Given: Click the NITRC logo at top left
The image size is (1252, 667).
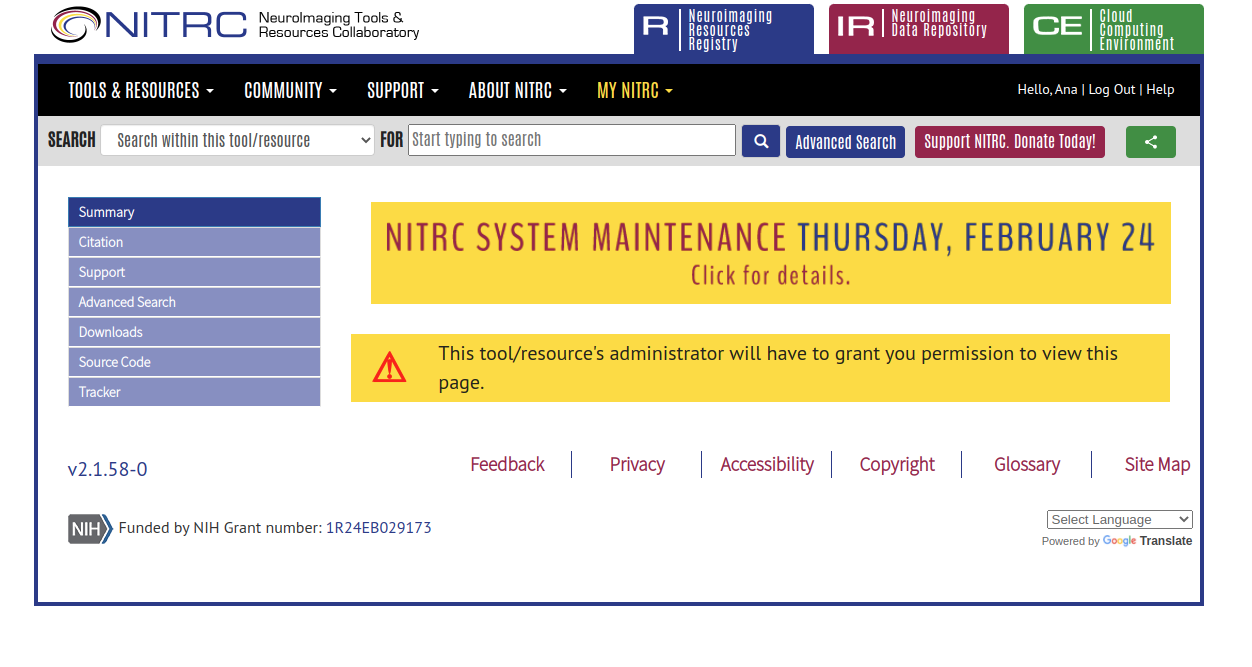Looking at the screenshot, I should (x=149, y=24).
